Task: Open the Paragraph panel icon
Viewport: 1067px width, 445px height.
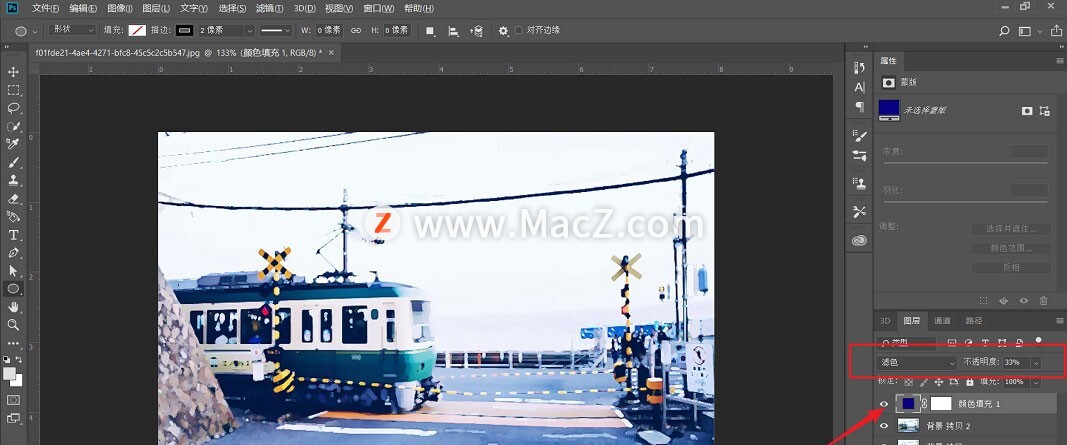Action: [x=859, y=107]
